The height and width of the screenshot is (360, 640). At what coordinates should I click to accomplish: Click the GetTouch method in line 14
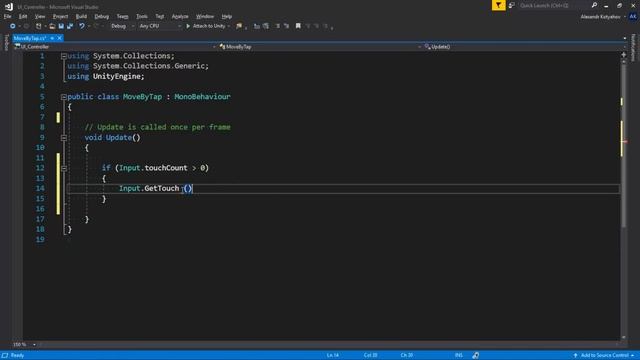pyautogui.click(x=162, y=189)
